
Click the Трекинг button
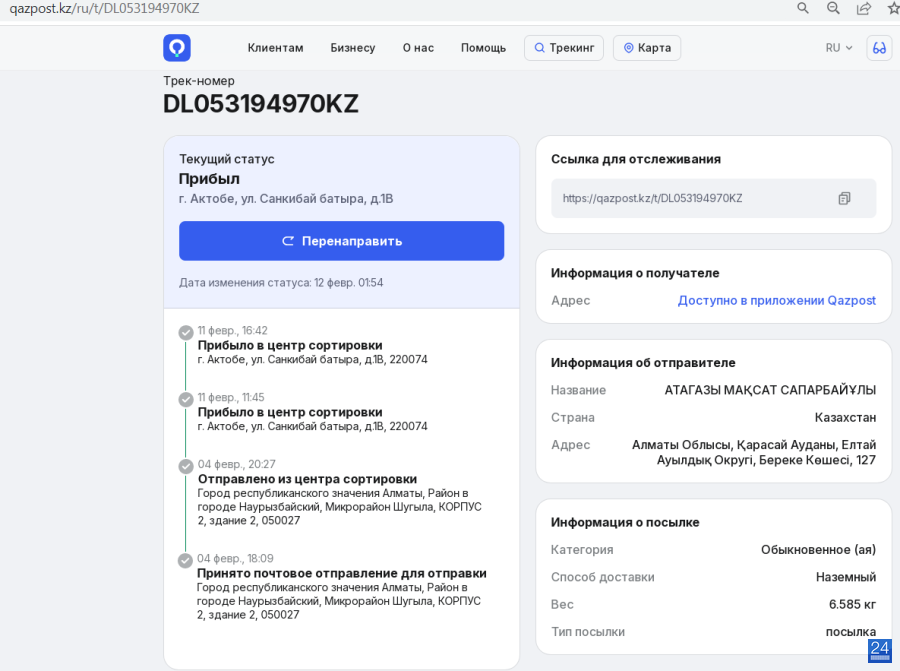[564, 48]
